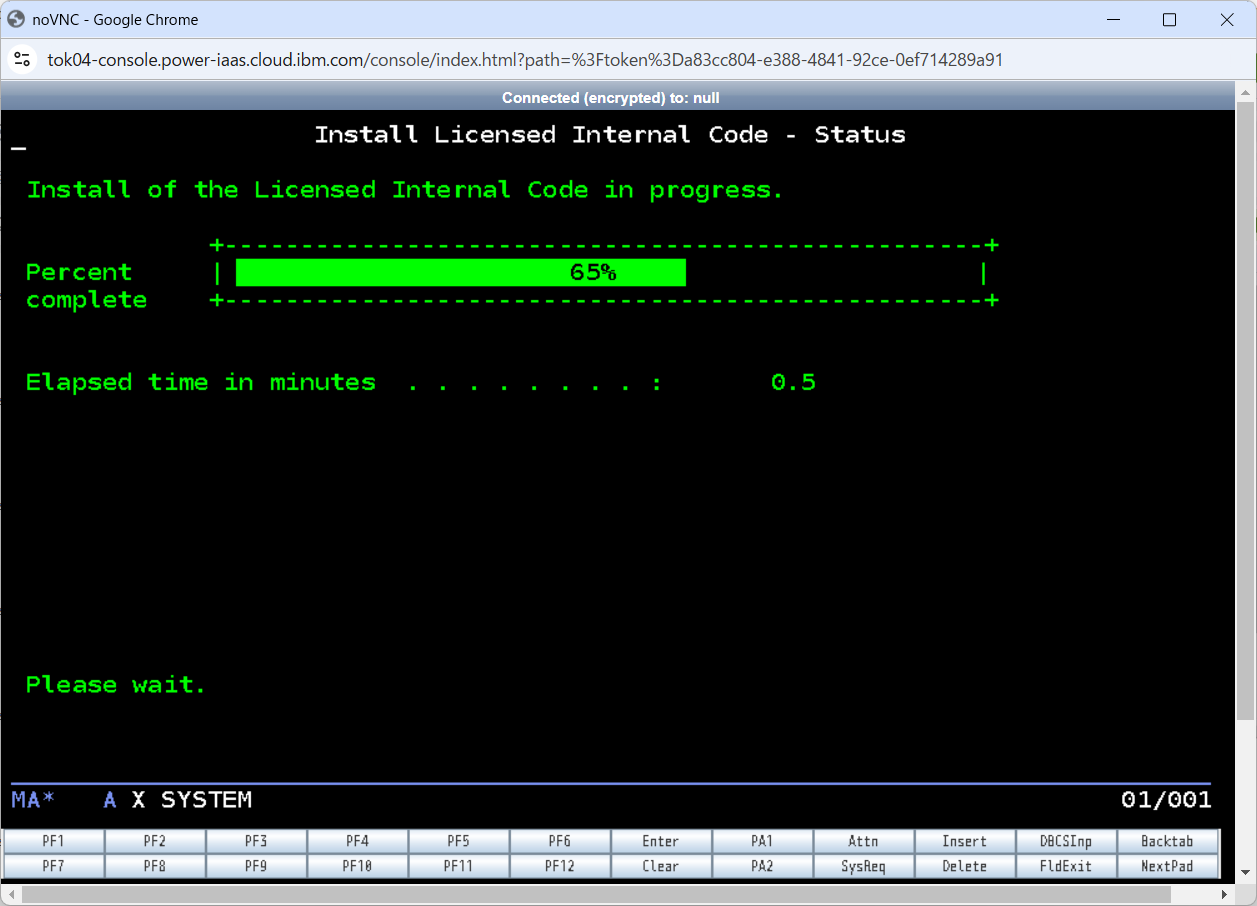Click the PF2 function key button

coord(155,841)
